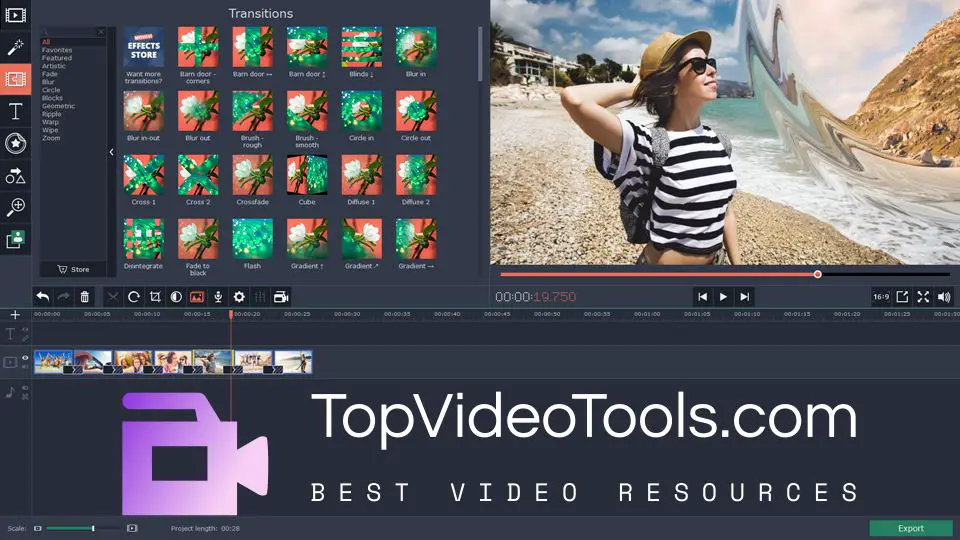This screenshot has height=540, width=960.
Task: Click the transitions search field
Action: (x=73, y=32)
